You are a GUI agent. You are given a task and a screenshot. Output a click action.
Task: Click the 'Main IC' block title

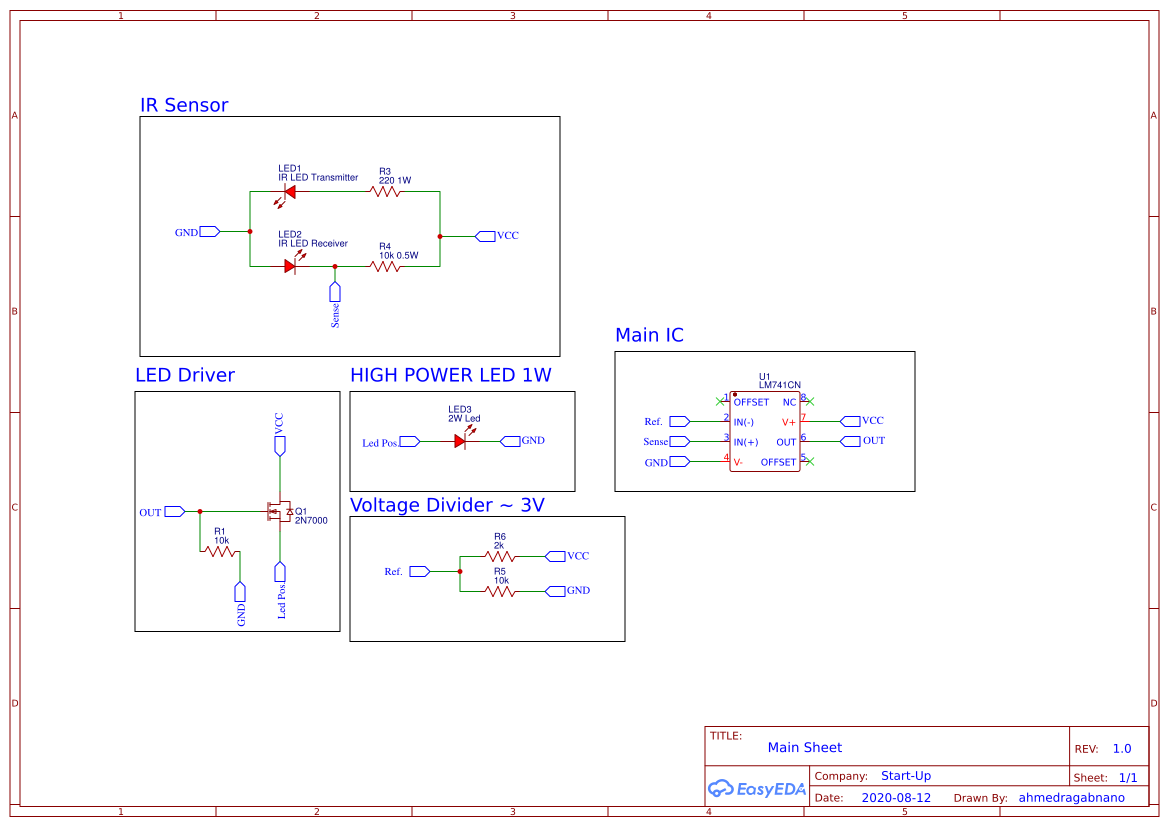(649, 335)
